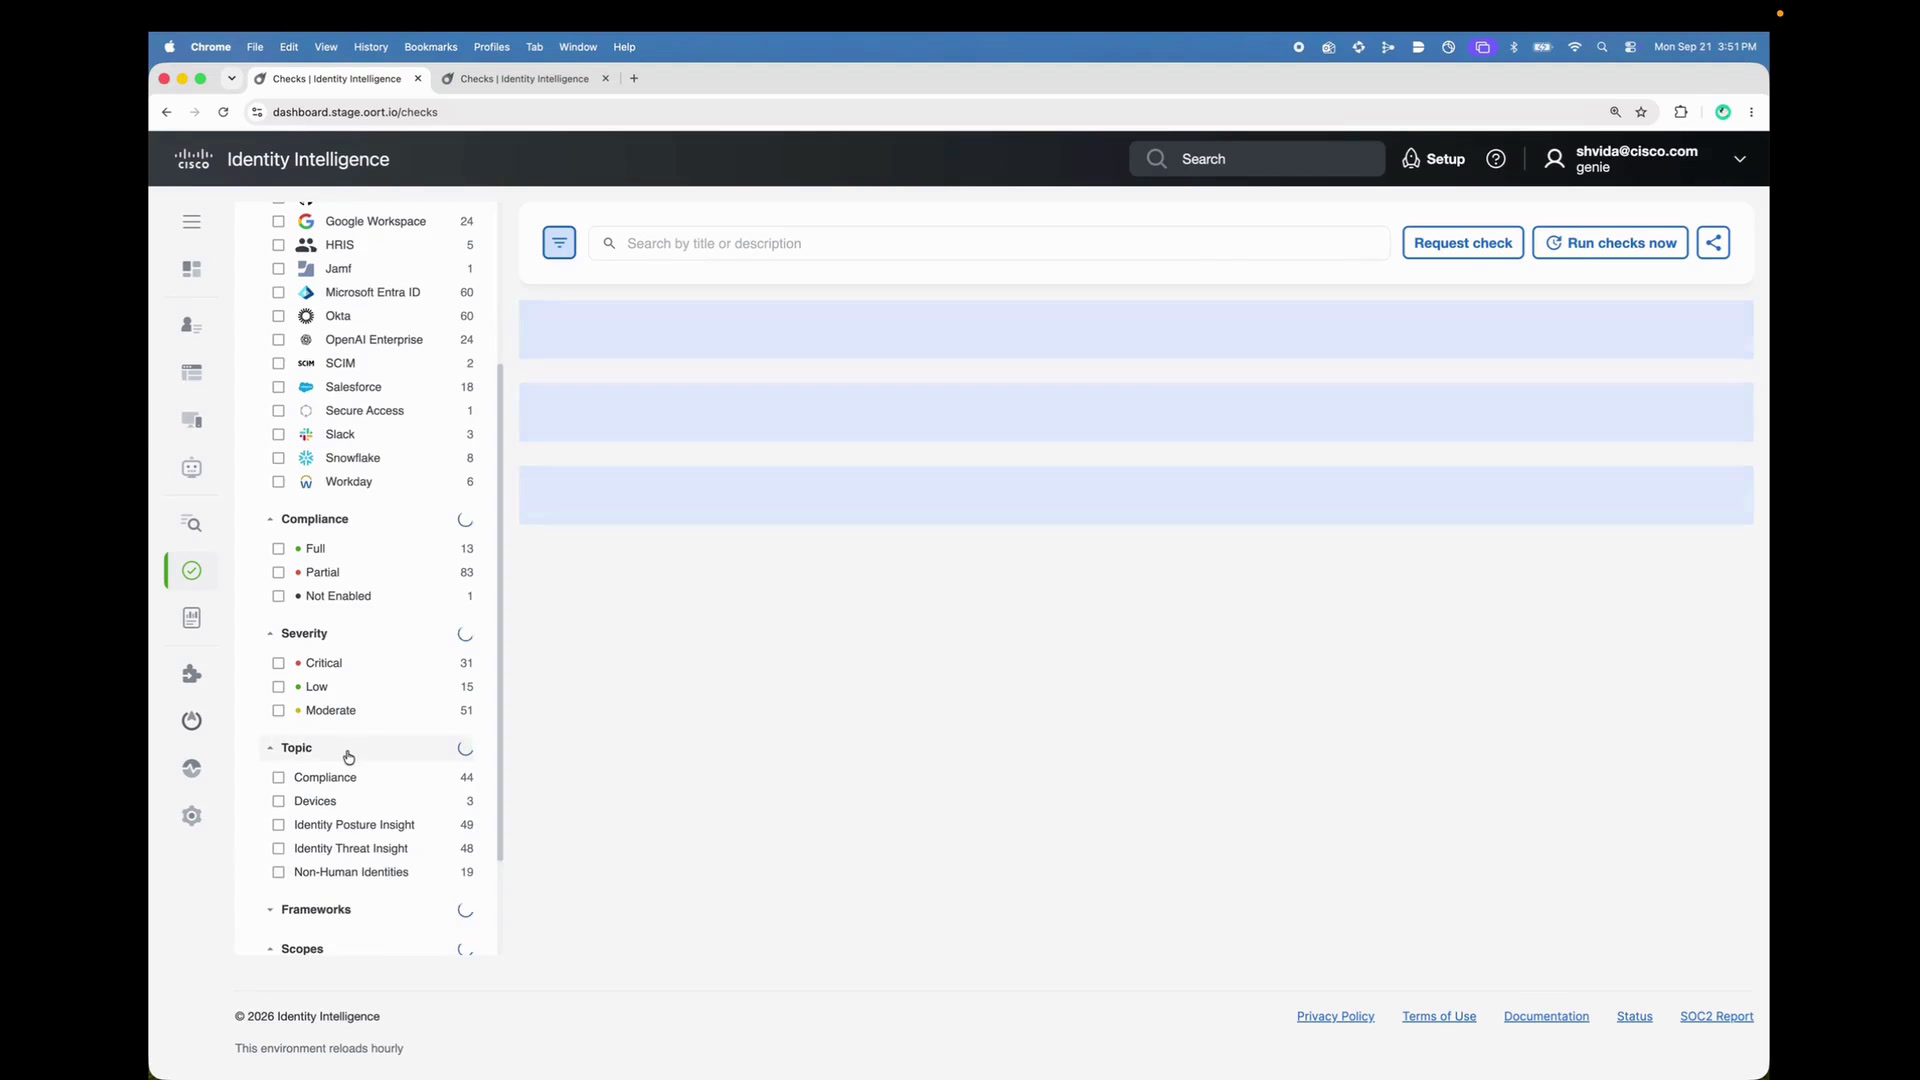Image resolution: width=1920 pixels, height=1080 pixels.
Task: Open the Chrome tab list dropdown arrow
Action: [231, 78]
